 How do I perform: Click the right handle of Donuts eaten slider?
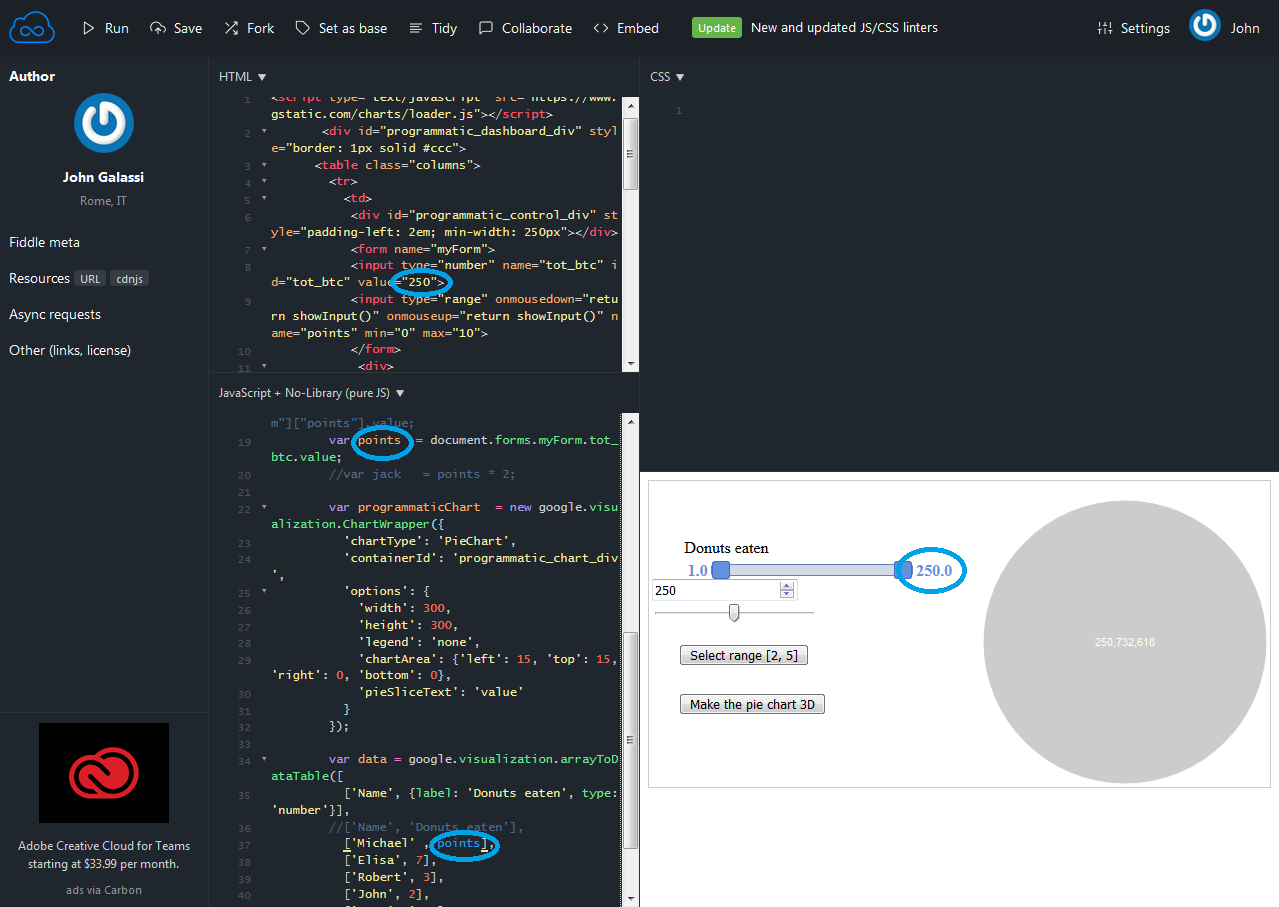click(x=903, y=570)
